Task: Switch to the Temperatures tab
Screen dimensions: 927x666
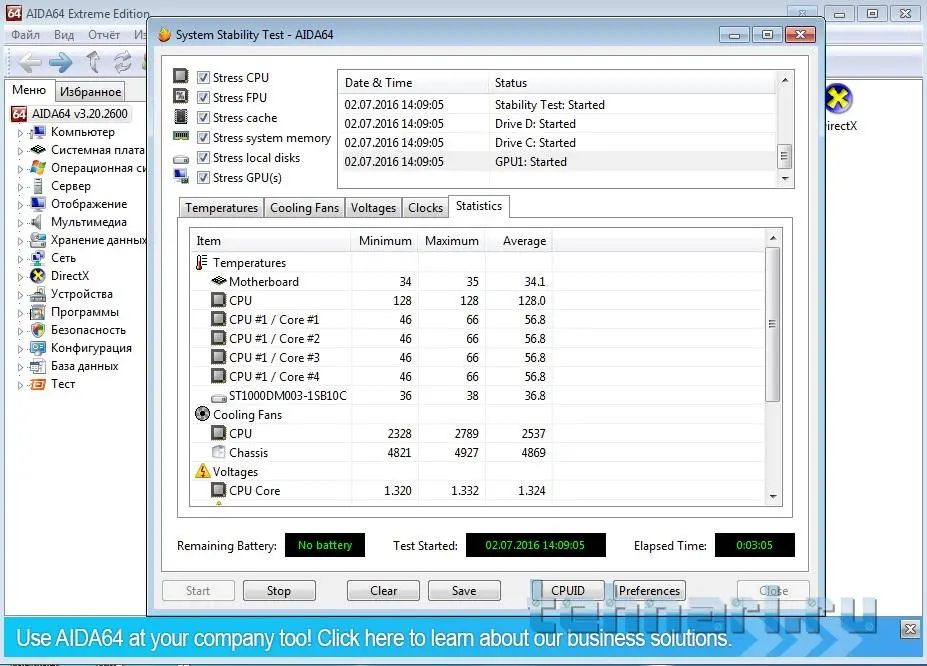Action: coord(221,208)
